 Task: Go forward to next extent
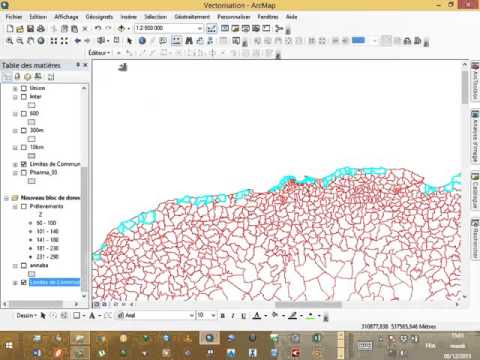coord(87,41)
